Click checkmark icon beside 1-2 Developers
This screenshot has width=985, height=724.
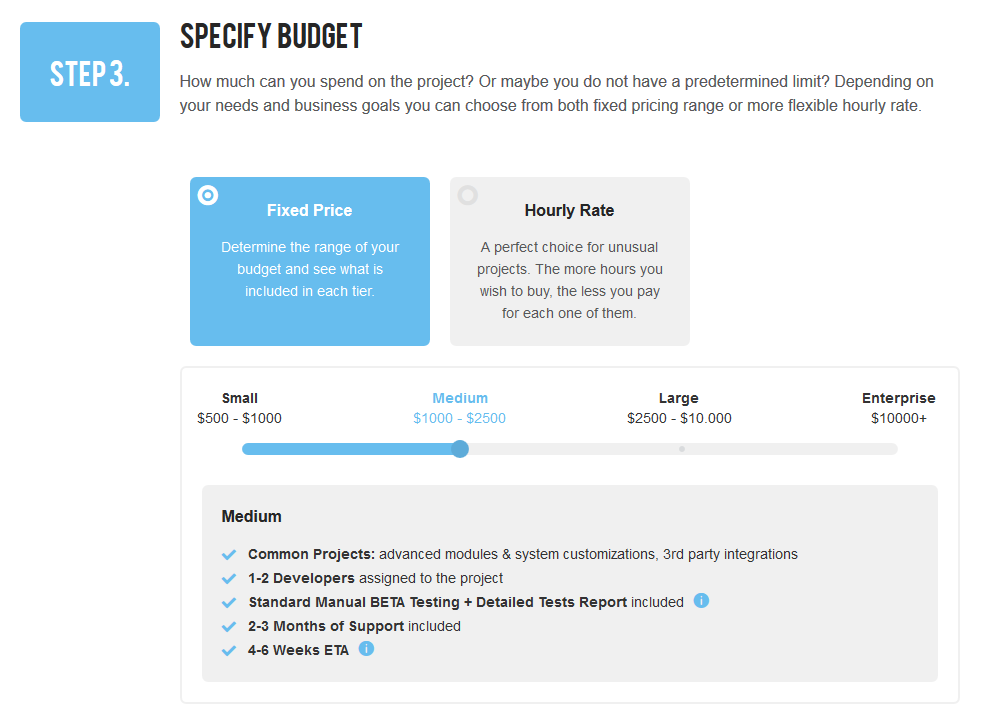229,578
